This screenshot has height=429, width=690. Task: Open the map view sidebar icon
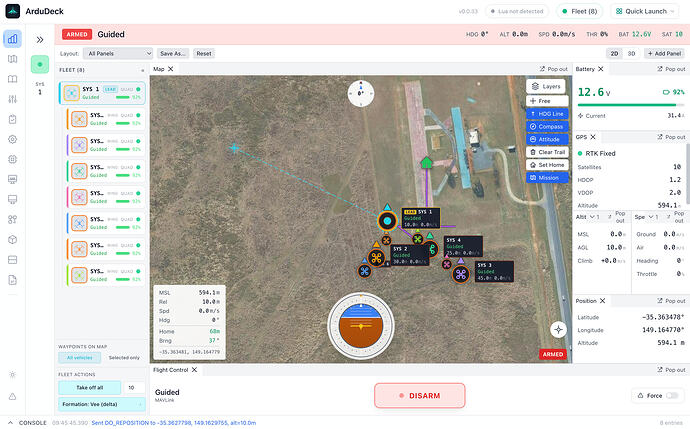pyautogui.click(x=12, y=59)
